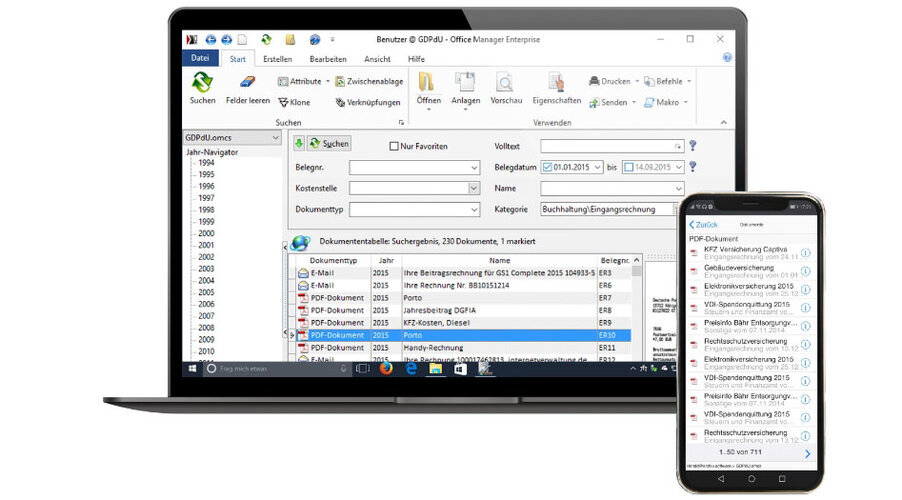Click the globe icon in quick access toolbar

tap(315, 40)
